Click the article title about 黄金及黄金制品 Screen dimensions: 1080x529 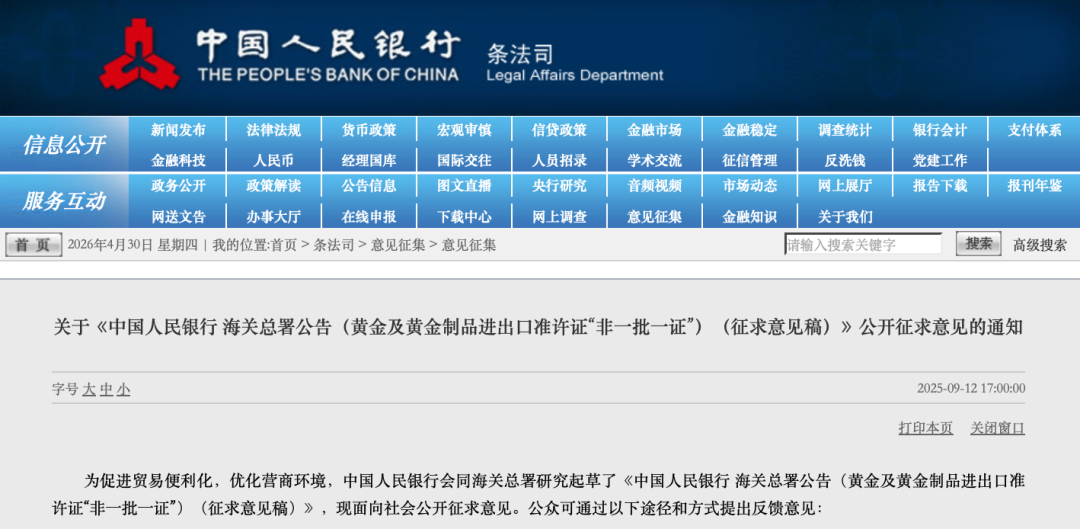coord(538,328)
